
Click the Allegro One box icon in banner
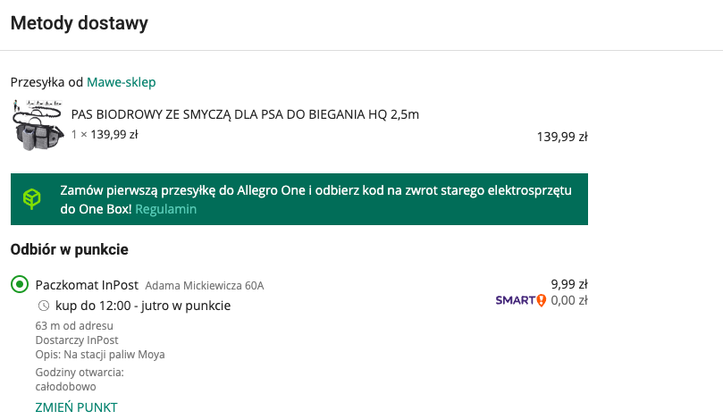click(33, 199)
